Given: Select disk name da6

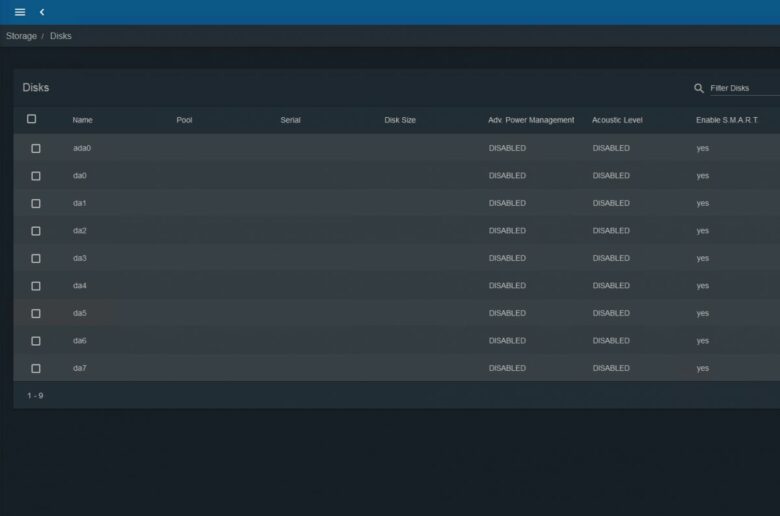Looking at the screenshot, I should click(x=80, y=340).
